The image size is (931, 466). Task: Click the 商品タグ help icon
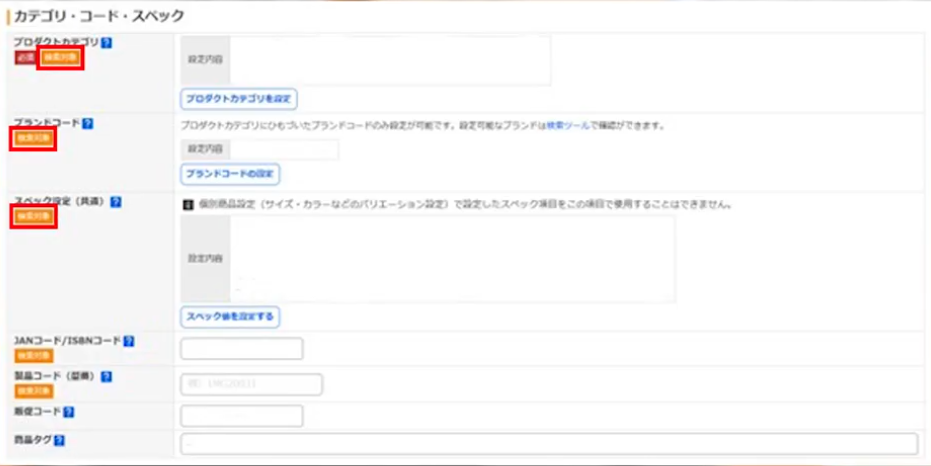60,439
